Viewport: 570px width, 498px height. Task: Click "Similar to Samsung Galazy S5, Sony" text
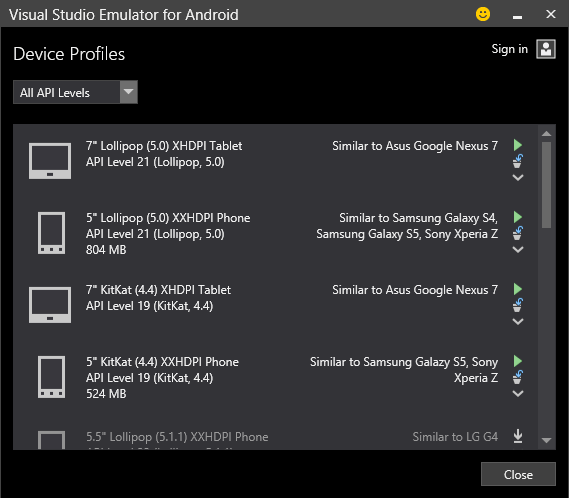404,362
